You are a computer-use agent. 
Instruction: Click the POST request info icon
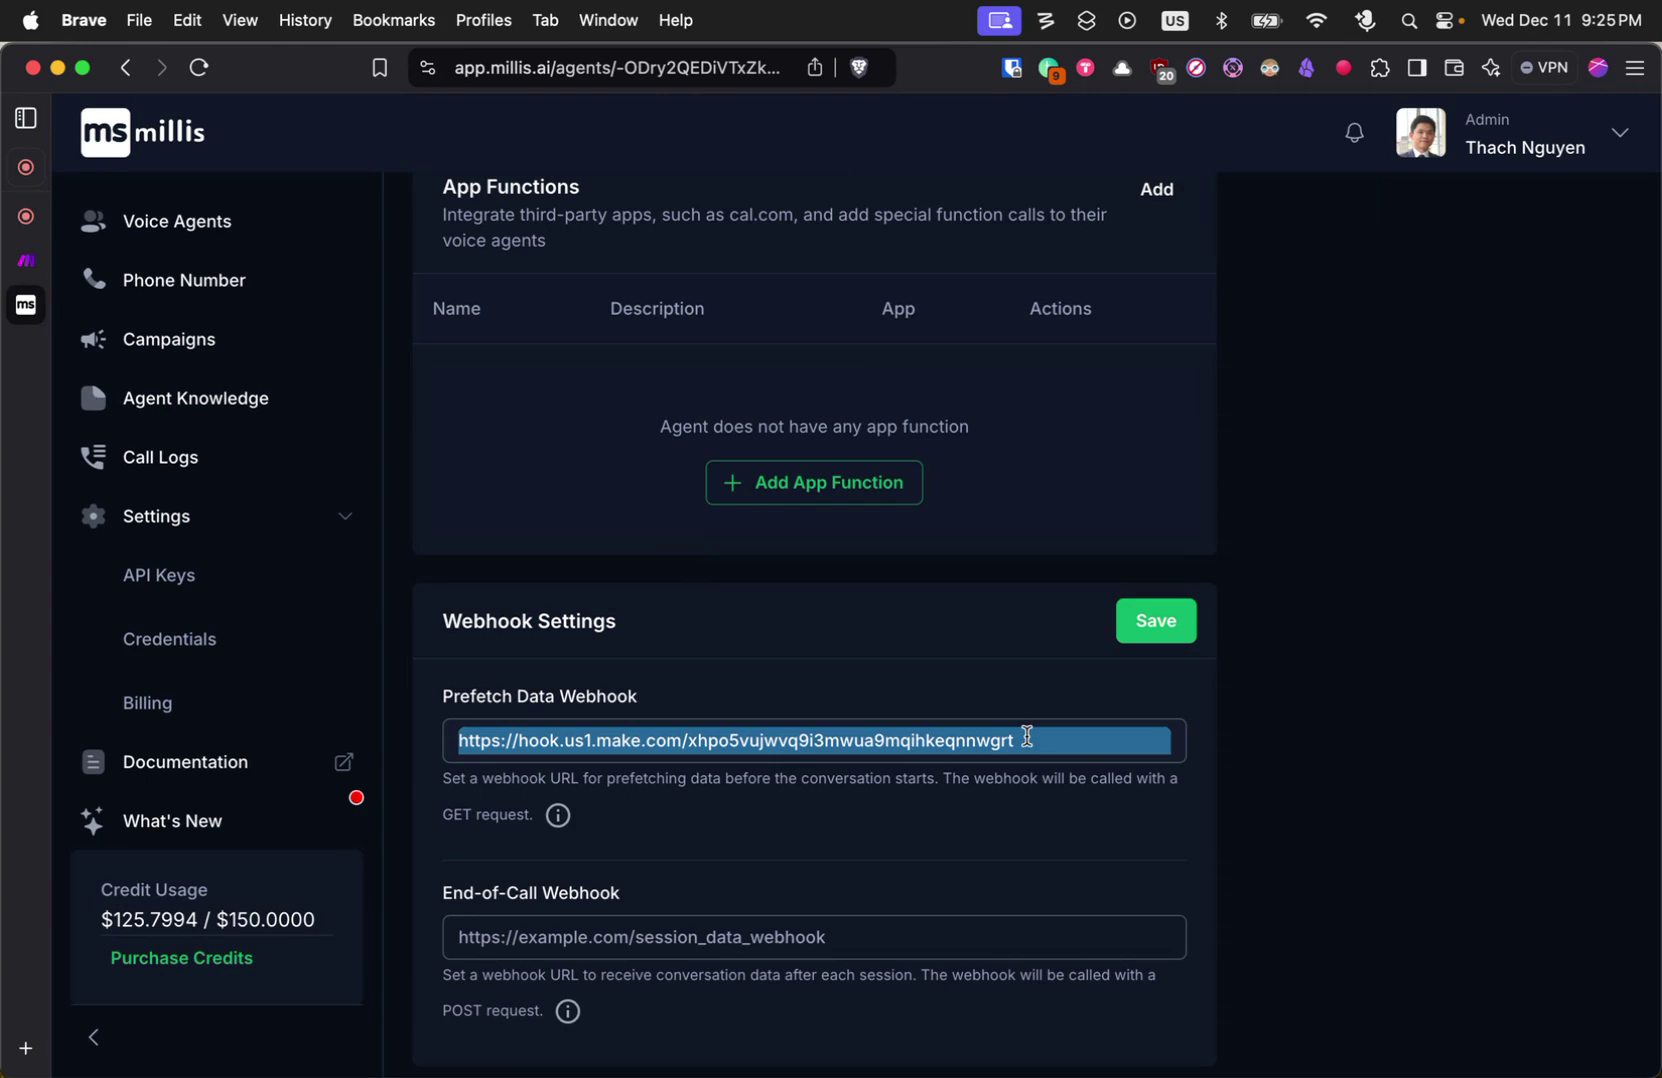[x=567, y=1011]
